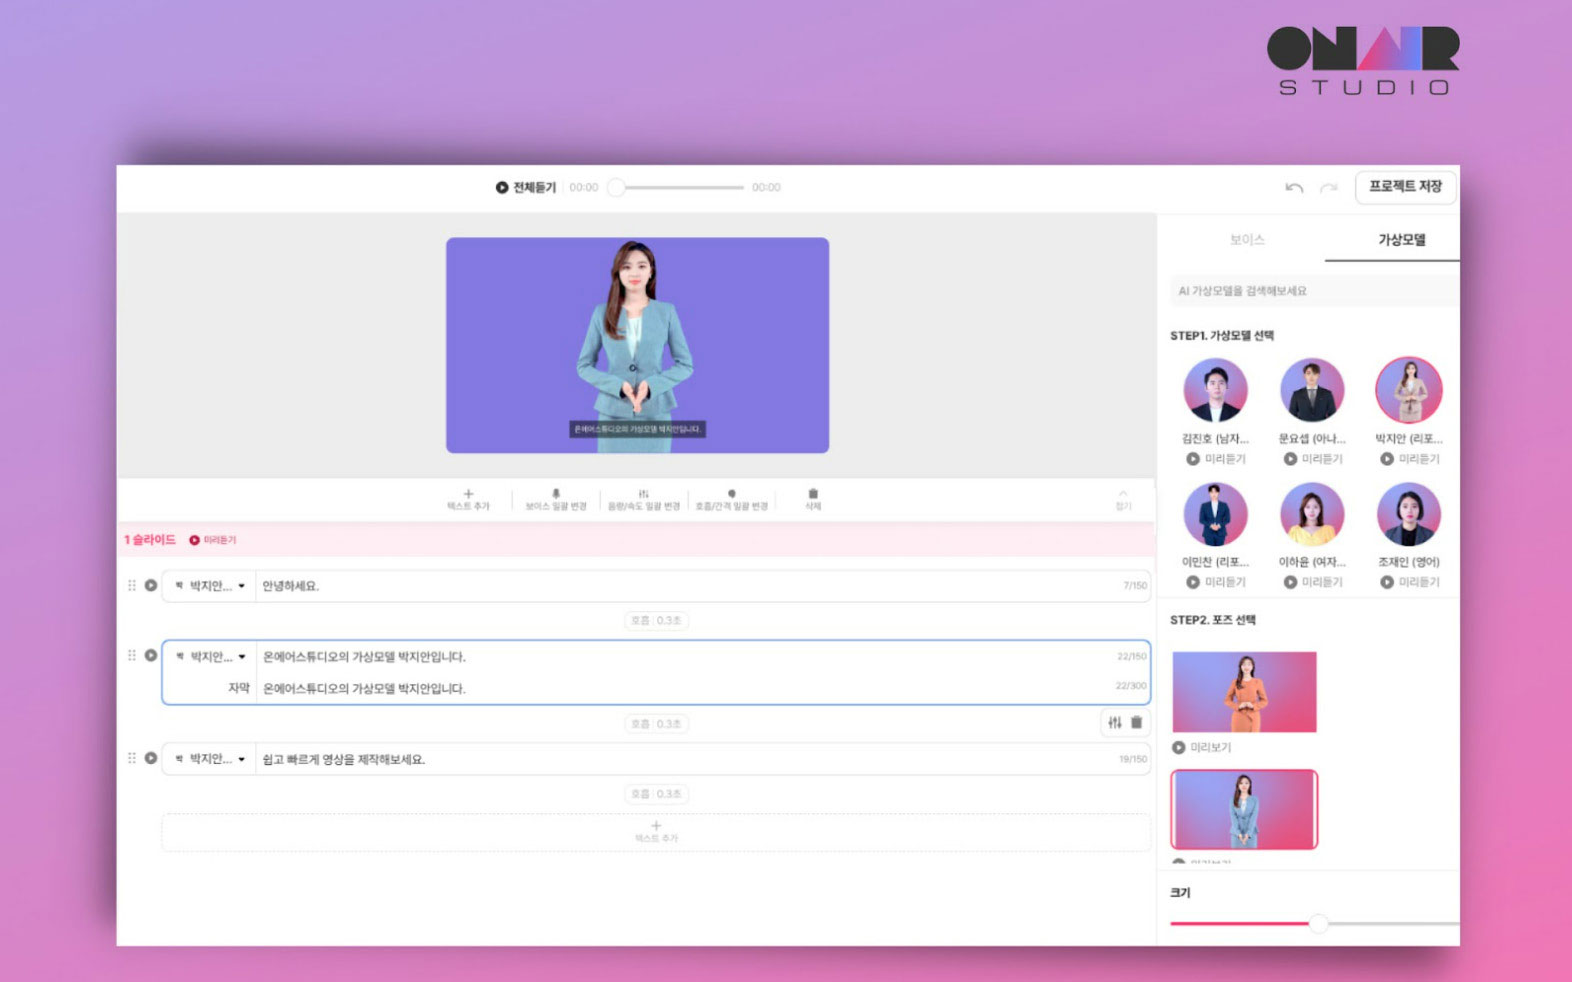Switch to the 보이스 tab

pyautogui.click(x=1247, y=240)
